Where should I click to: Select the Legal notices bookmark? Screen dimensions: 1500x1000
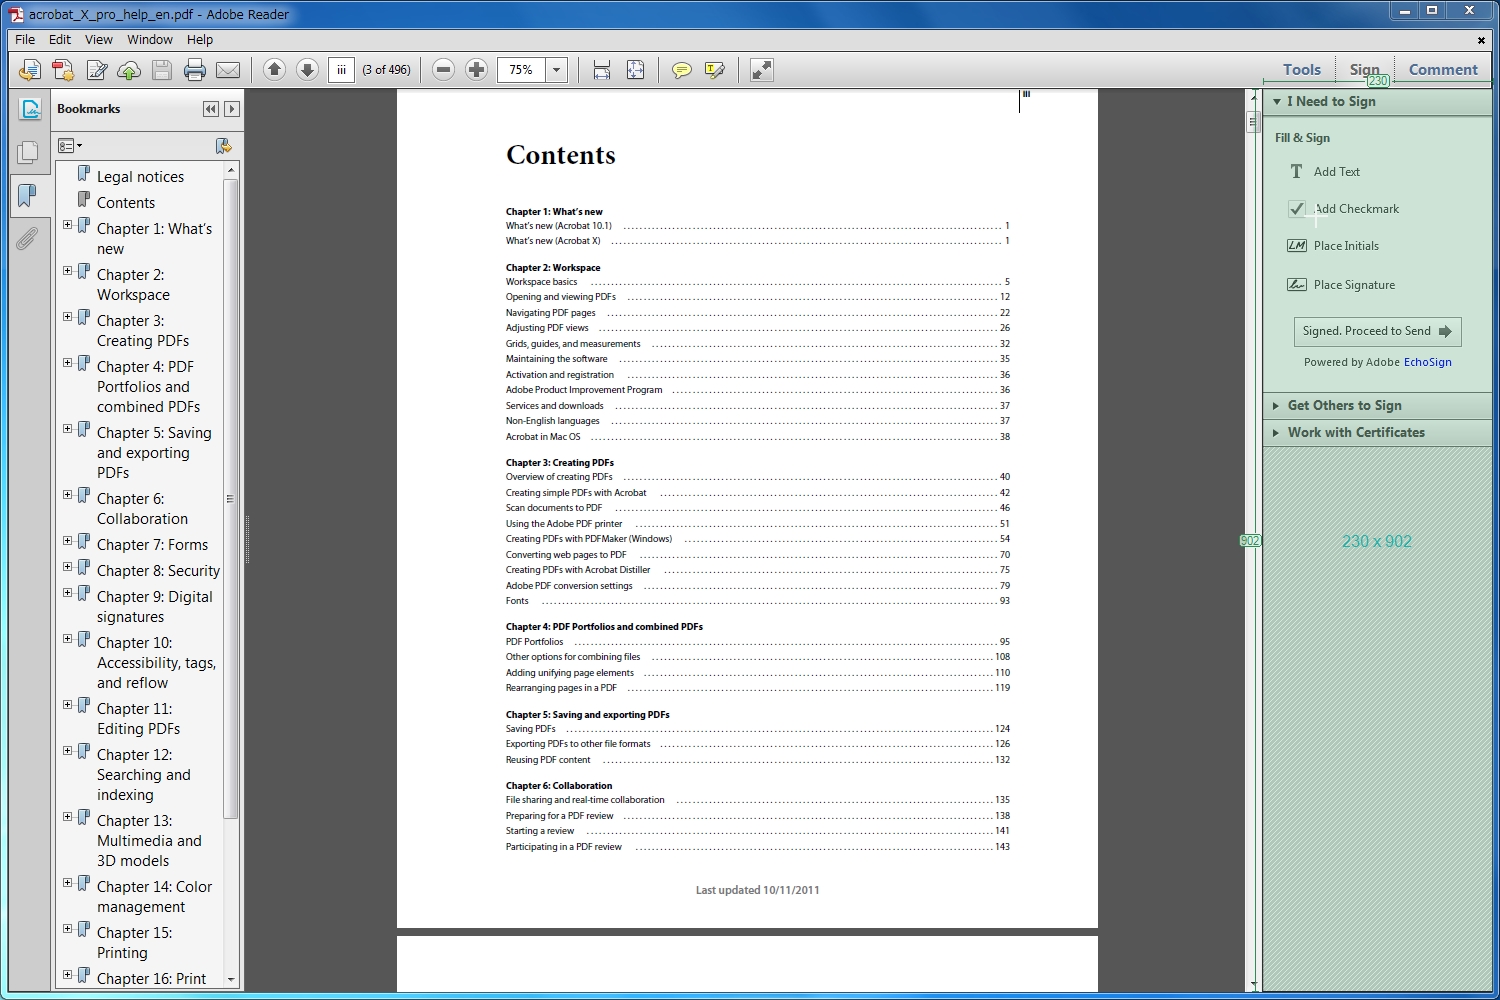[140, 177]
